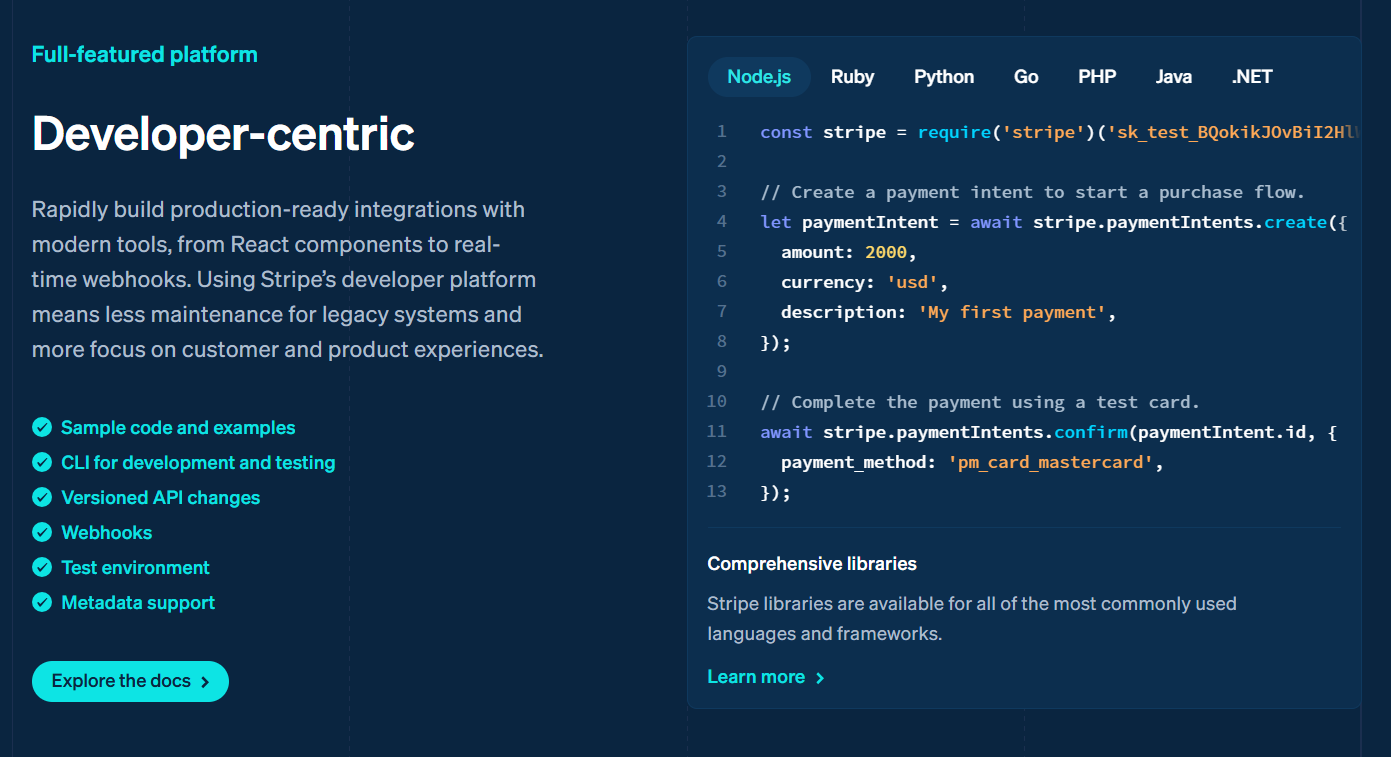Click the Metadata support list item text

138,603
